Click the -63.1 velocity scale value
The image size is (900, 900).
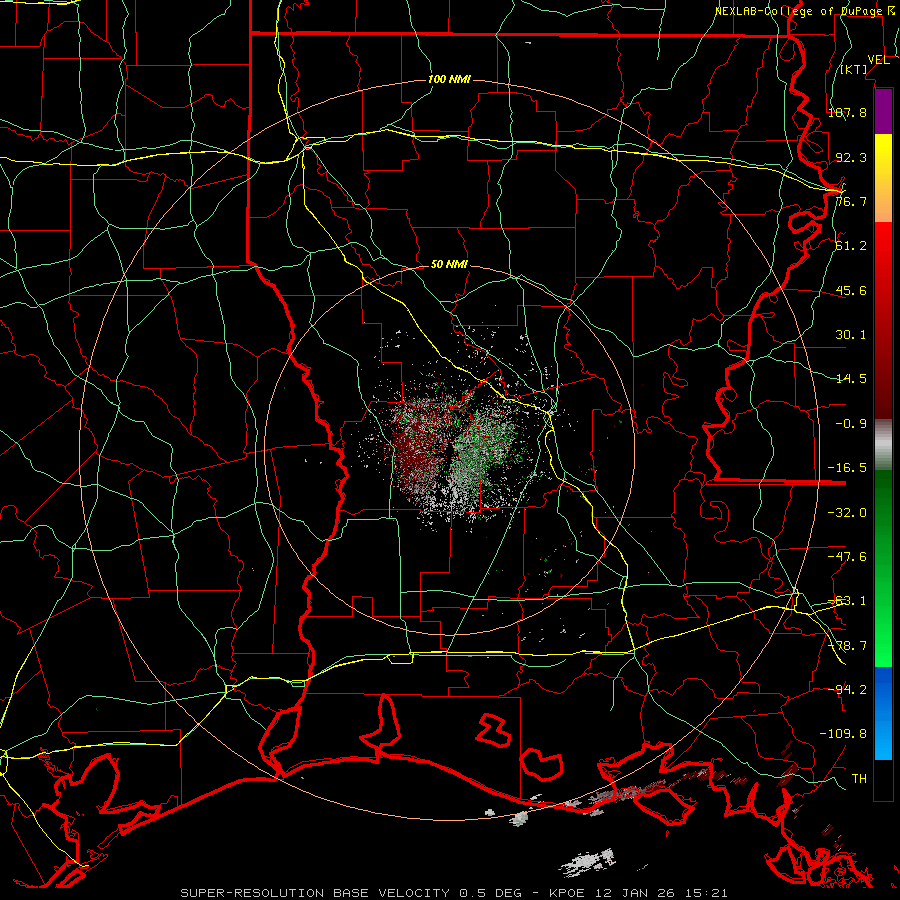(x=847, y=601)
